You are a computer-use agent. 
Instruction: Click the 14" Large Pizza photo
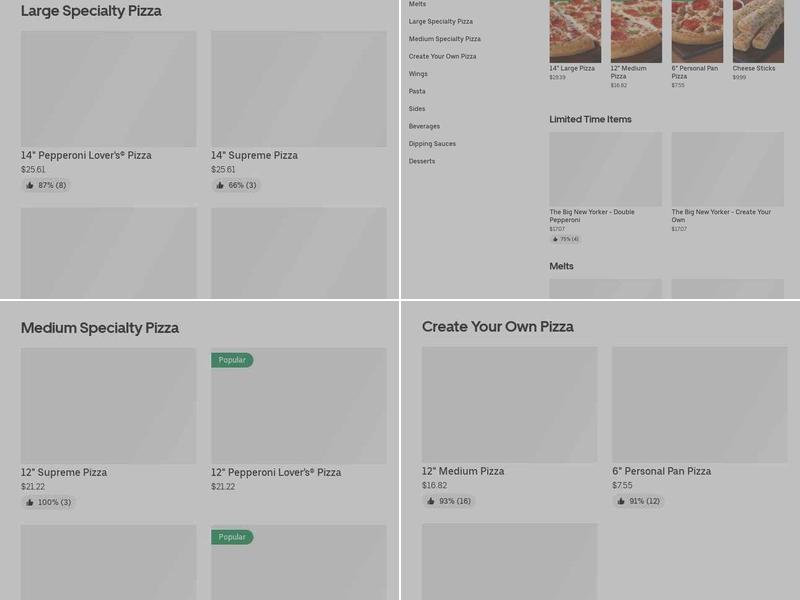tap(574, 30)
